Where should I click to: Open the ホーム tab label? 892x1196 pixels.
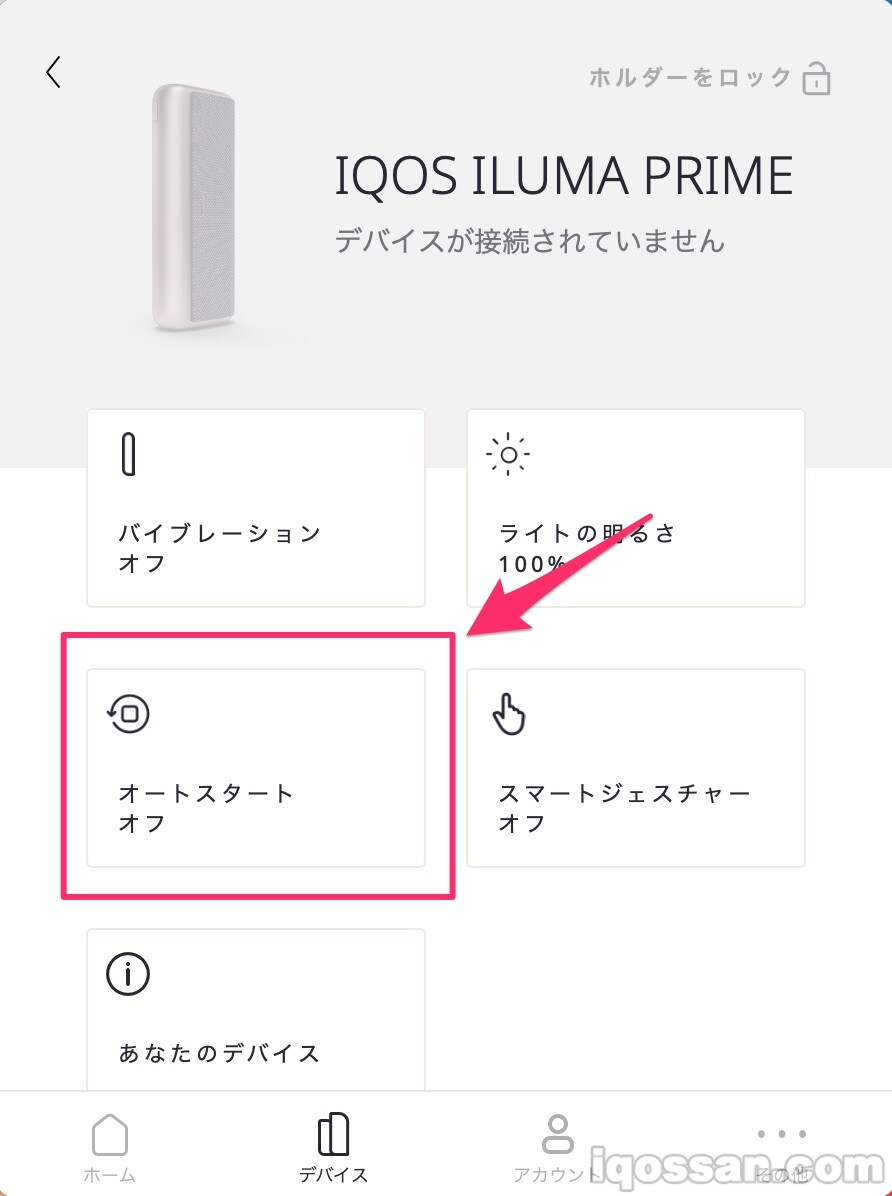(x=110, y=1175)
